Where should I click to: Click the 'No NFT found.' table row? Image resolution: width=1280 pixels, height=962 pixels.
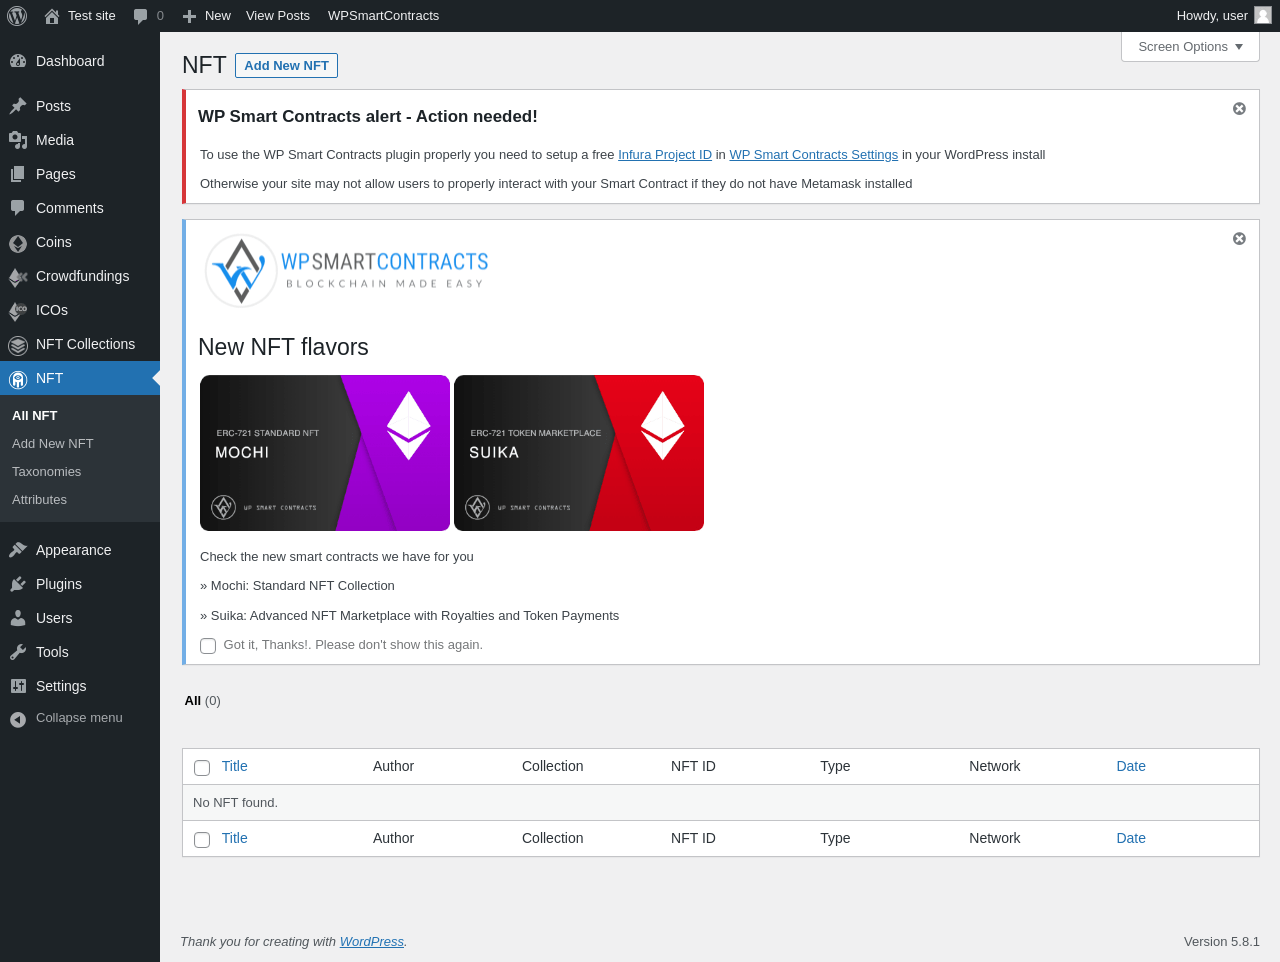(x=720, y=803)
